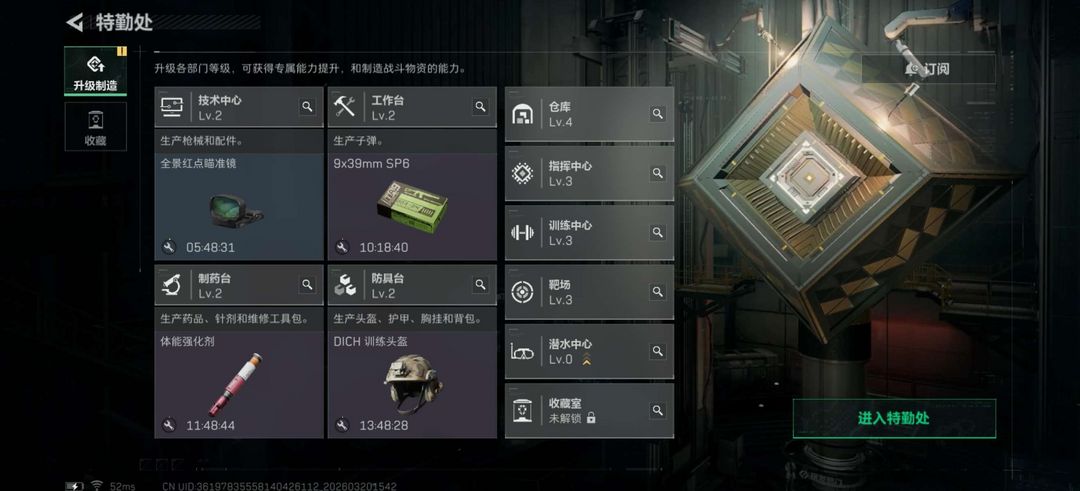
Task: Click the 进入特勤处 button
Action: [x=894, y=418]
